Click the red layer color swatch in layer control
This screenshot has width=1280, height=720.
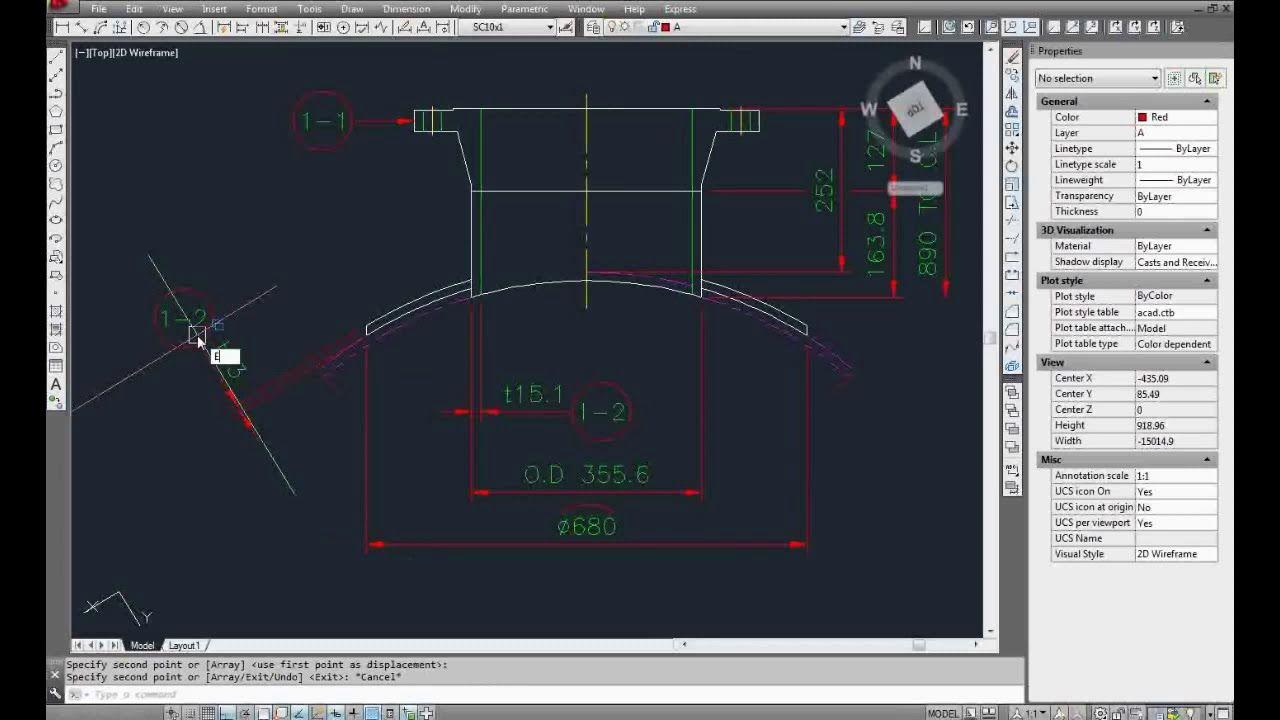point(665,27)
